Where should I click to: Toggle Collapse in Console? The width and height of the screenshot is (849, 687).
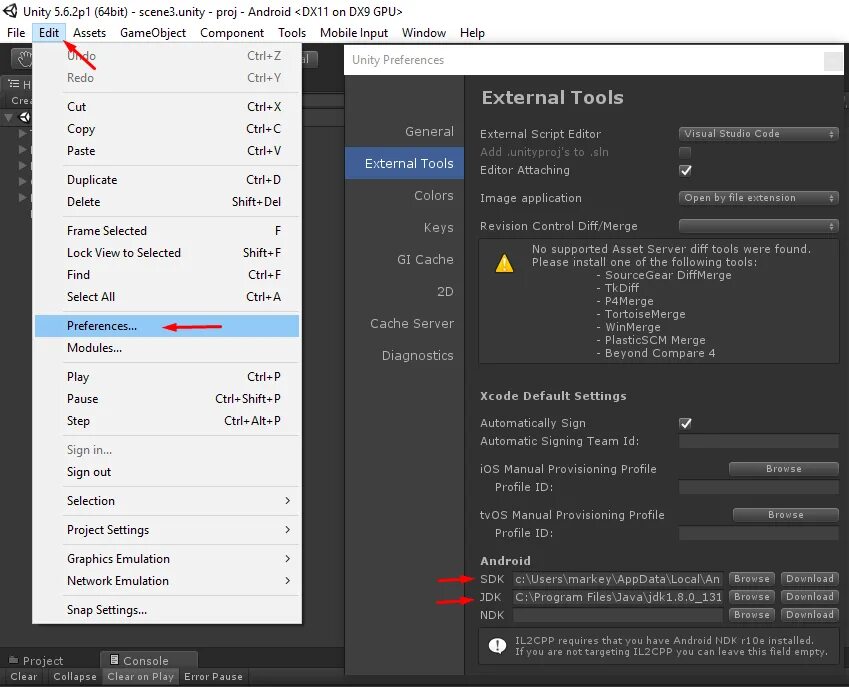75,676
